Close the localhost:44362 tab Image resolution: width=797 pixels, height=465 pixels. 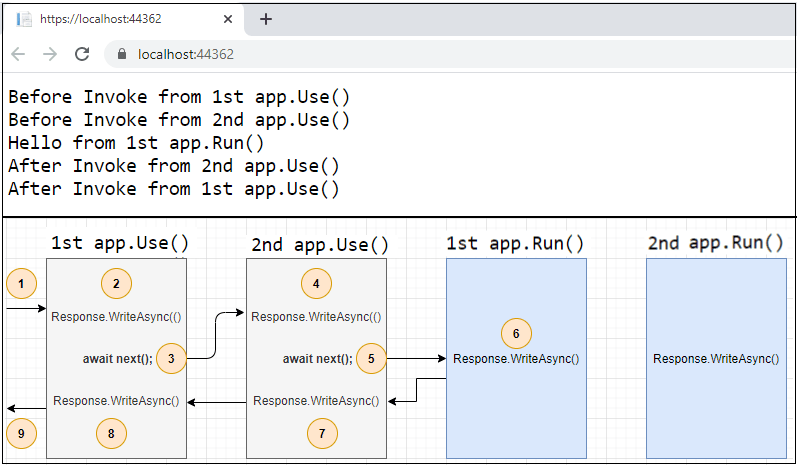coord(228,19)
